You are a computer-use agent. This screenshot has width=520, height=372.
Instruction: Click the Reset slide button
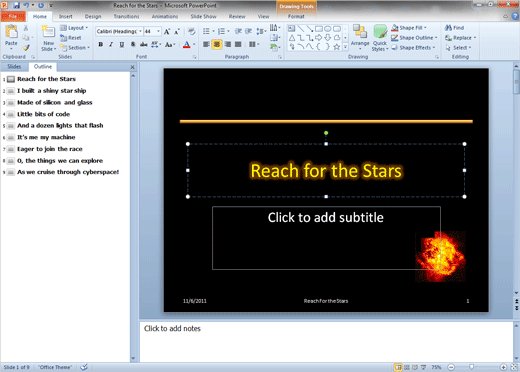(x=71, y=38)
